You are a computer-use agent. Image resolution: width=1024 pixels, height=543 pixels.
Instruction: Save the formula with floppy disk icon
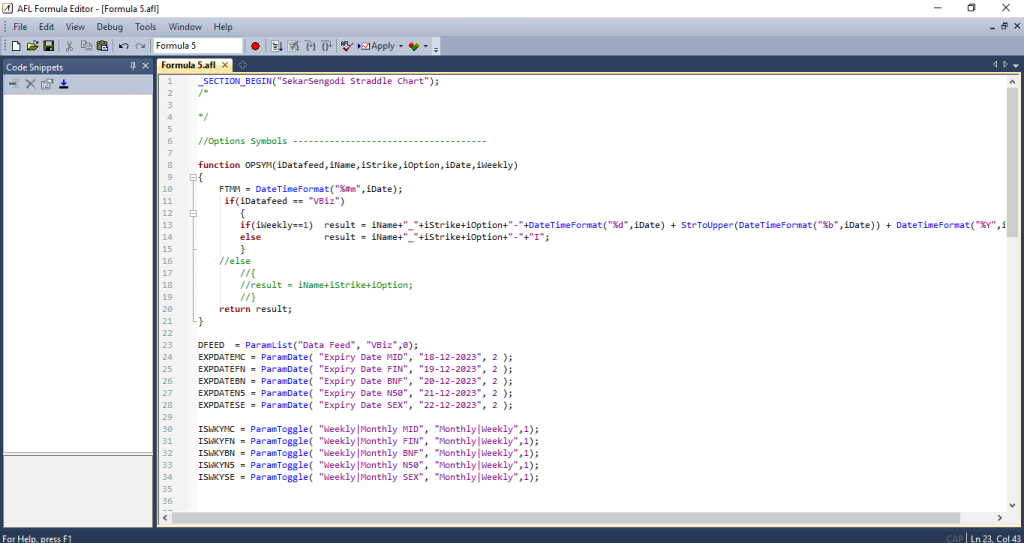click(48, 46)
